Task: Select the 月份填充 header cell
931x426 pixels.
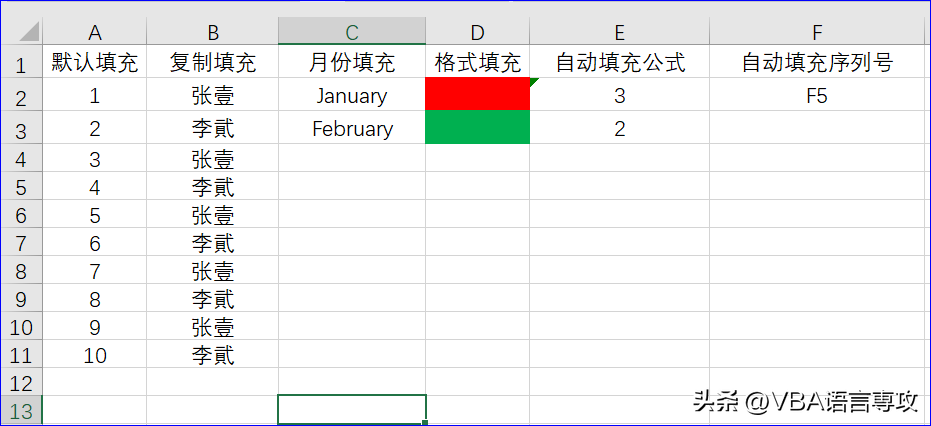Action: click(351, 64)
